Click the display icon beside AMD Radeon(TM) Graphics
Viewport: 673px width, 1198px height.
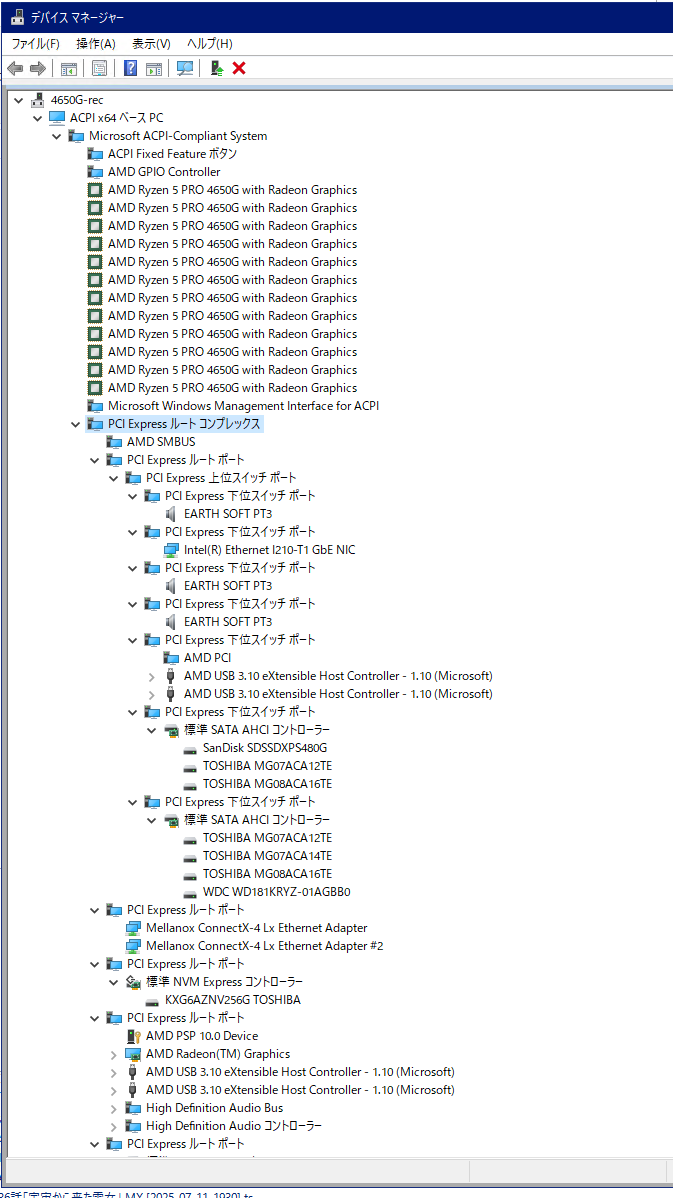133,1054
